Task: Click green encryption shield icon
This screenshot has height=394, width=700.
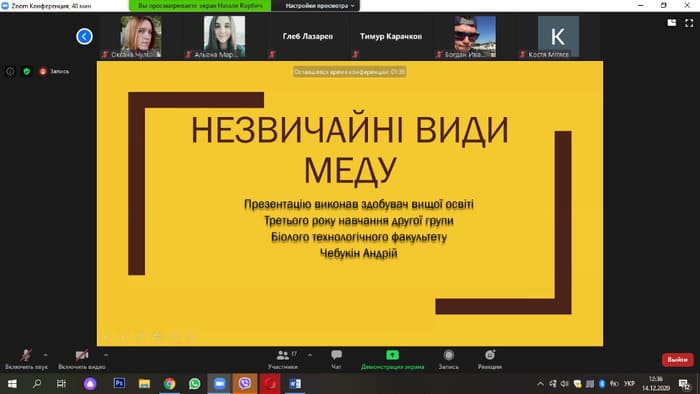Action: coord(27,71)
